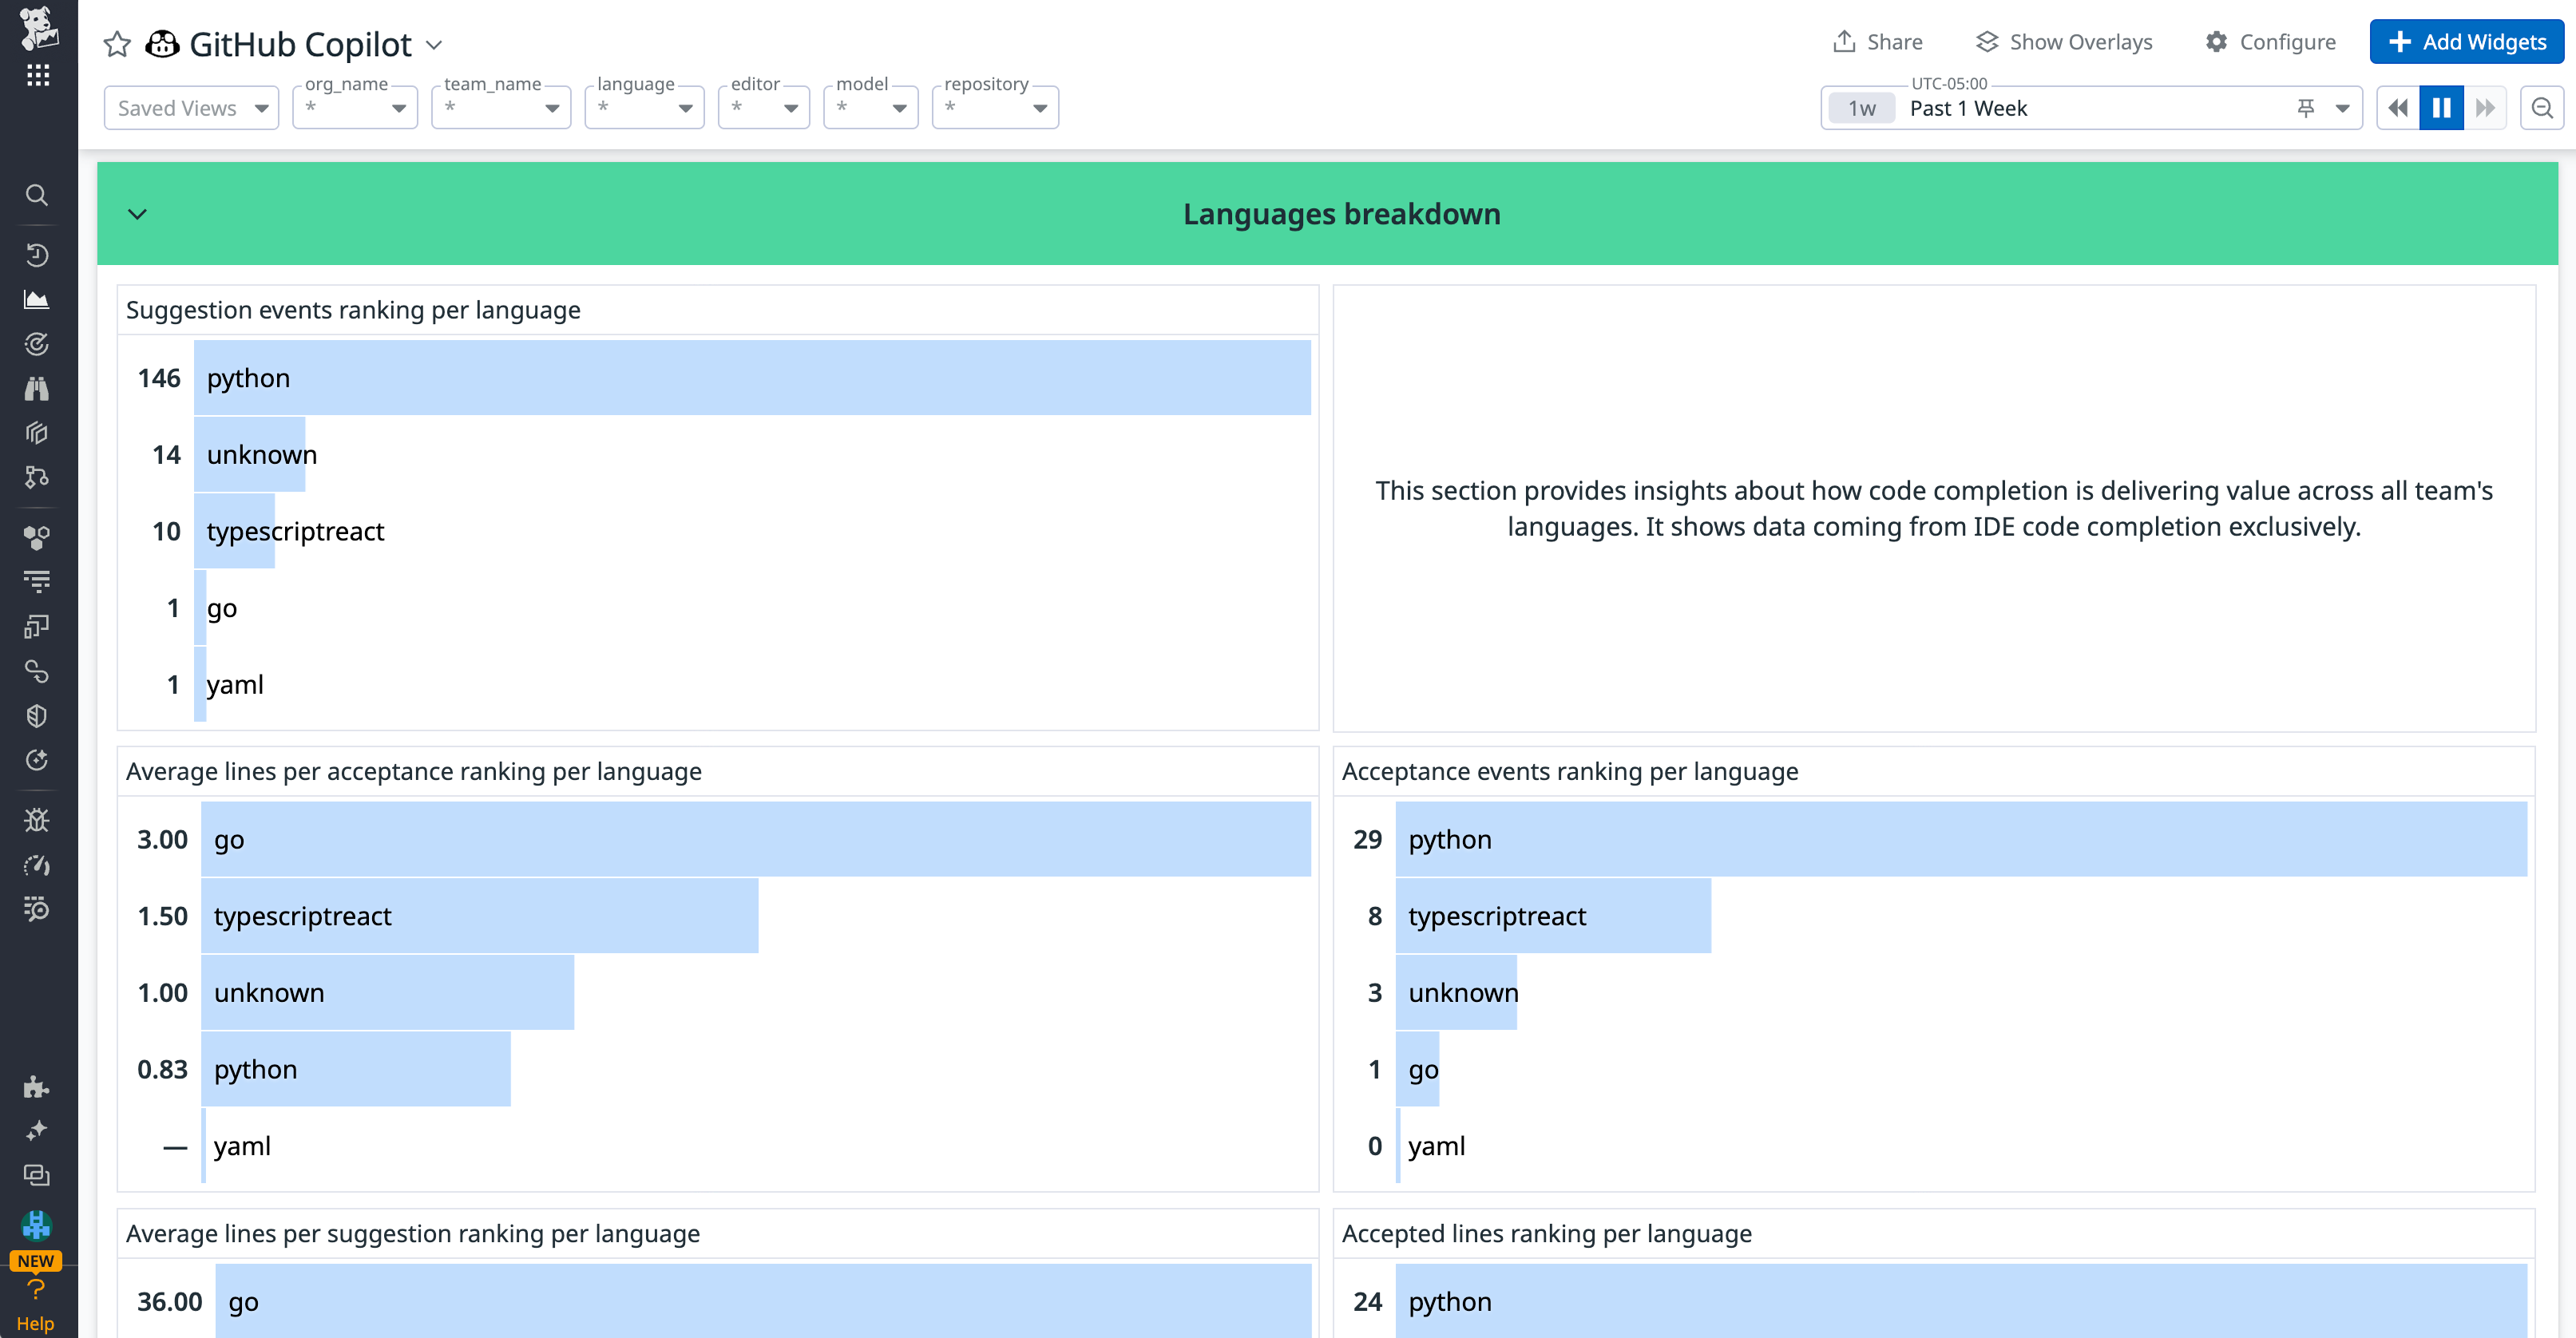Pin the current time frame
2576x1338 pixels.
point(2307,107)
